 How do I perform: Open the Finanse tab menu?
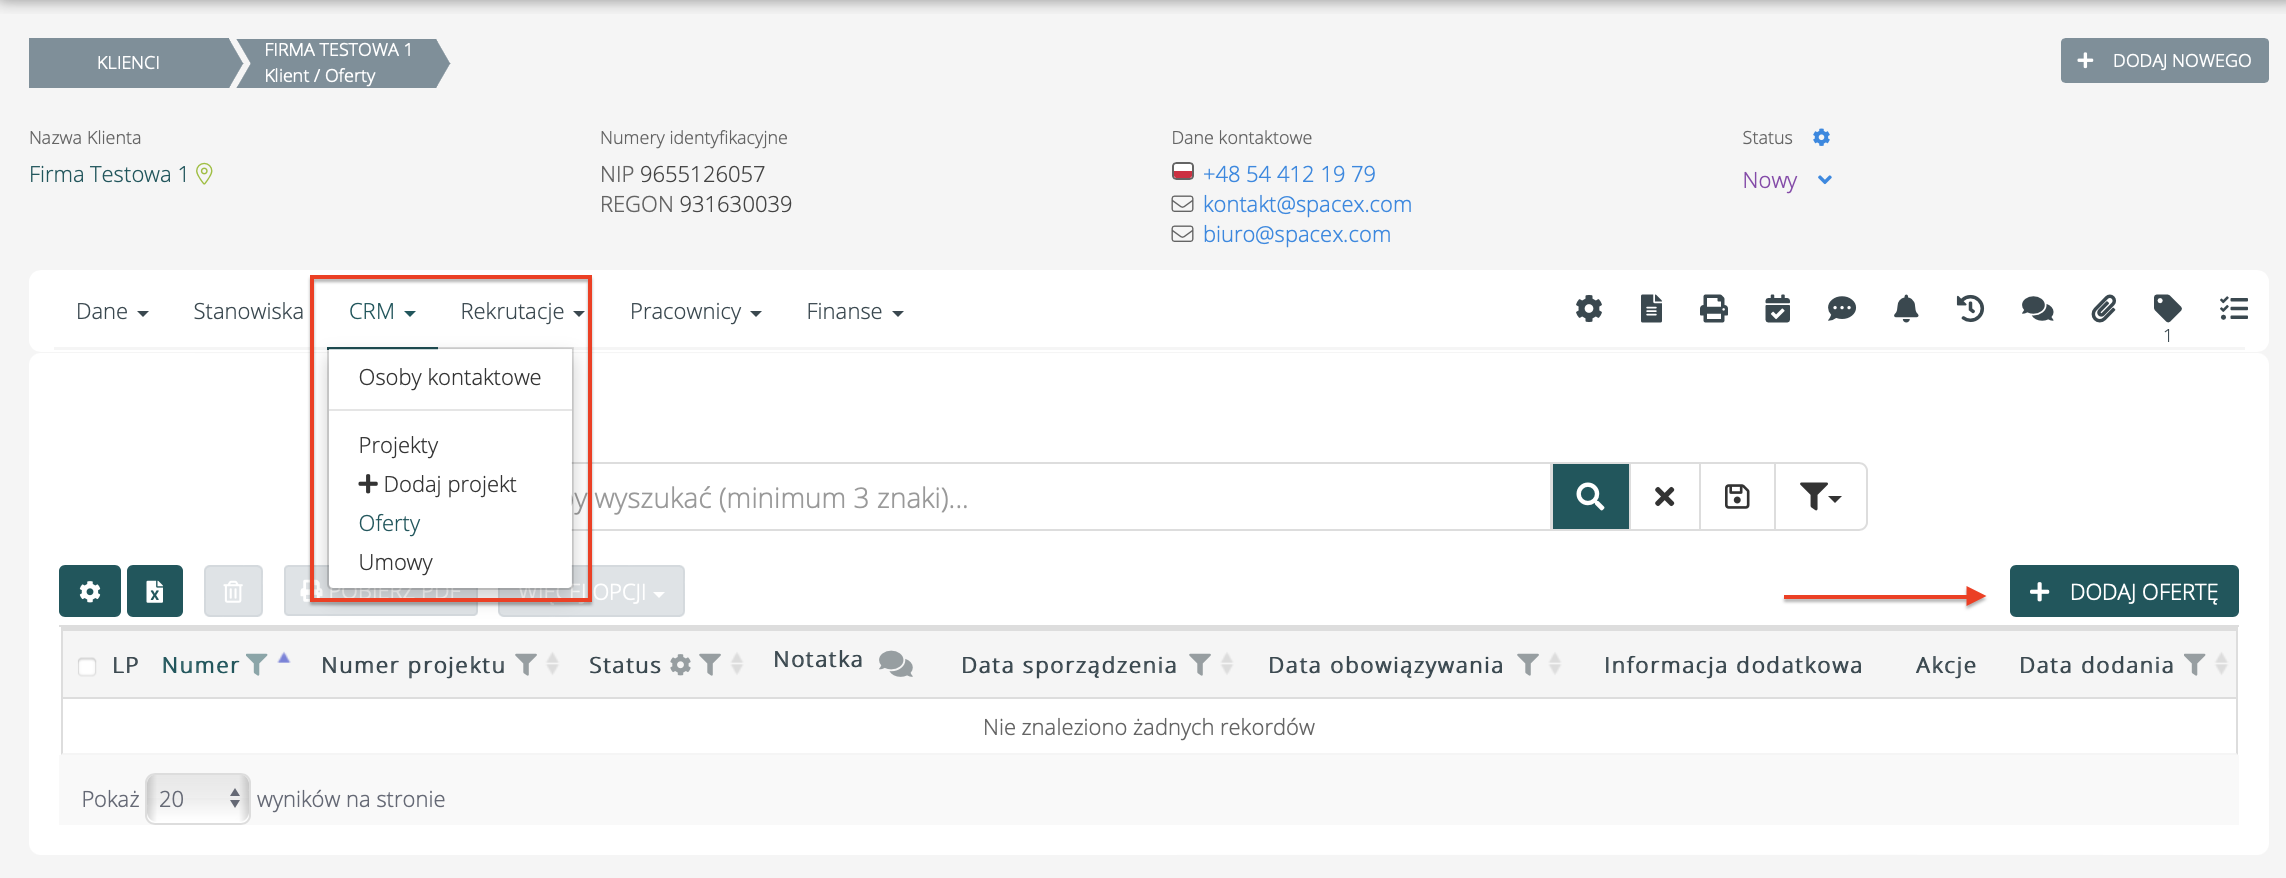pos(854,312)
